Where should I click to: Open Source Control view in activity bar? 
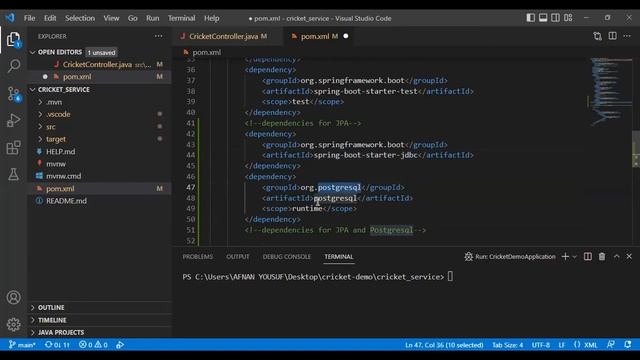point(13,94)
